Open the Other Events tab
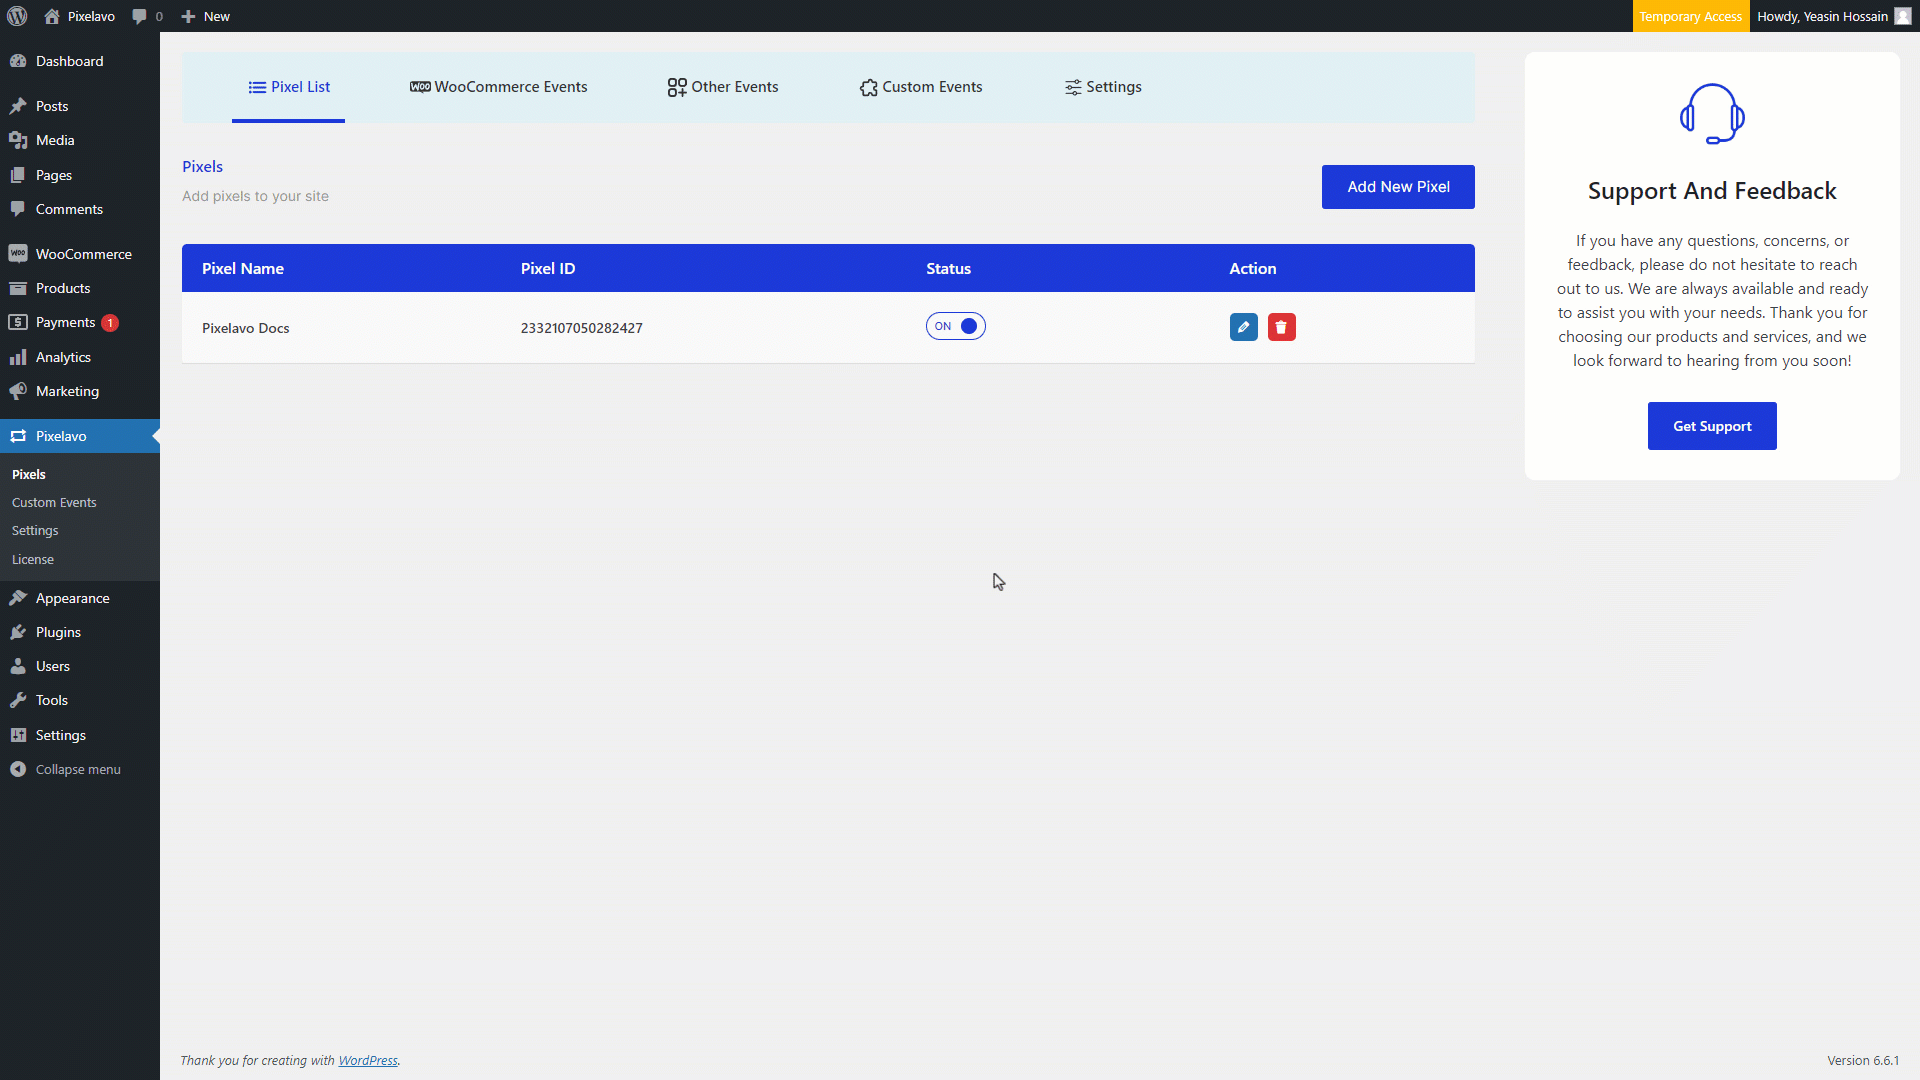The image size is (1920, 1080). pyautogui.click(x=723, y=87)
